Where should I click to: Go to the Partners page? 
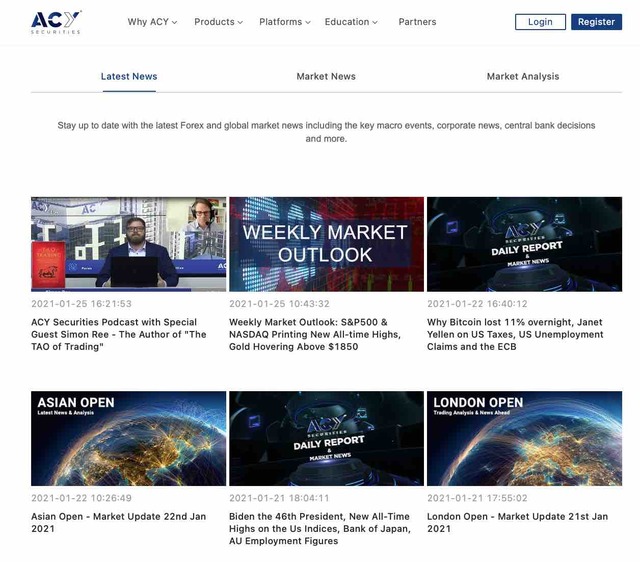coord(417,22)
